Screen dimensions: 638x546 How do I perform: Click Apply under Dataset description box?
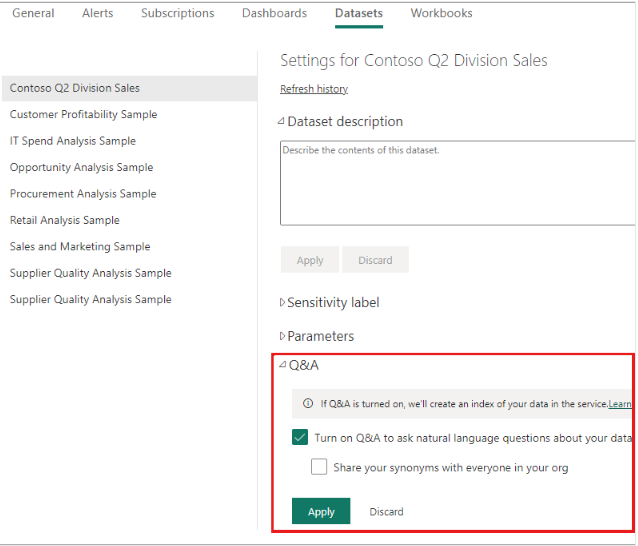[x=310, y=260]
